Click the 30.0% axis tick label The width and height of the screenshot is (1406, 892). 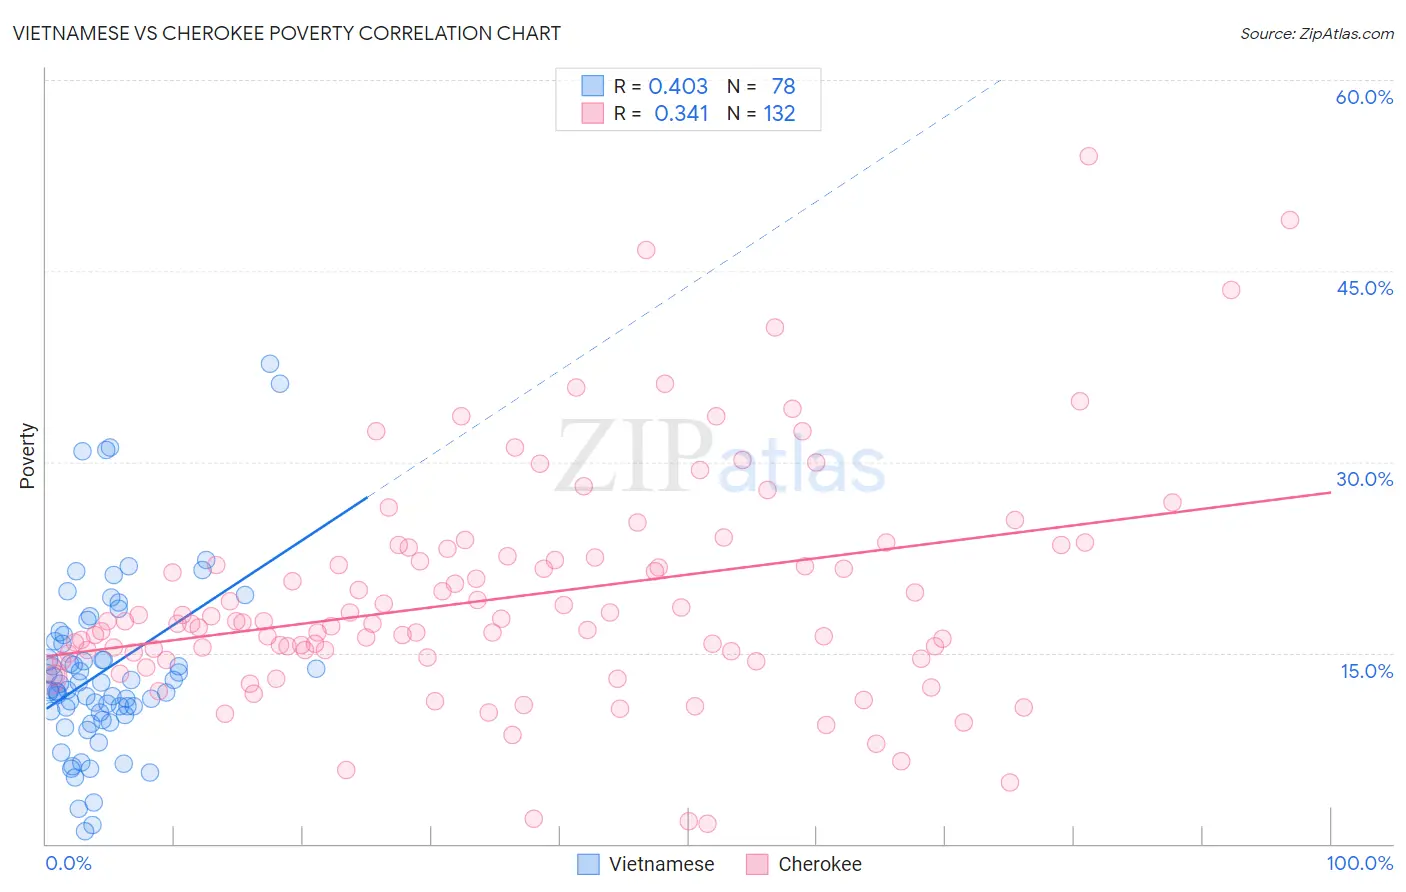tap(1364, 479)
